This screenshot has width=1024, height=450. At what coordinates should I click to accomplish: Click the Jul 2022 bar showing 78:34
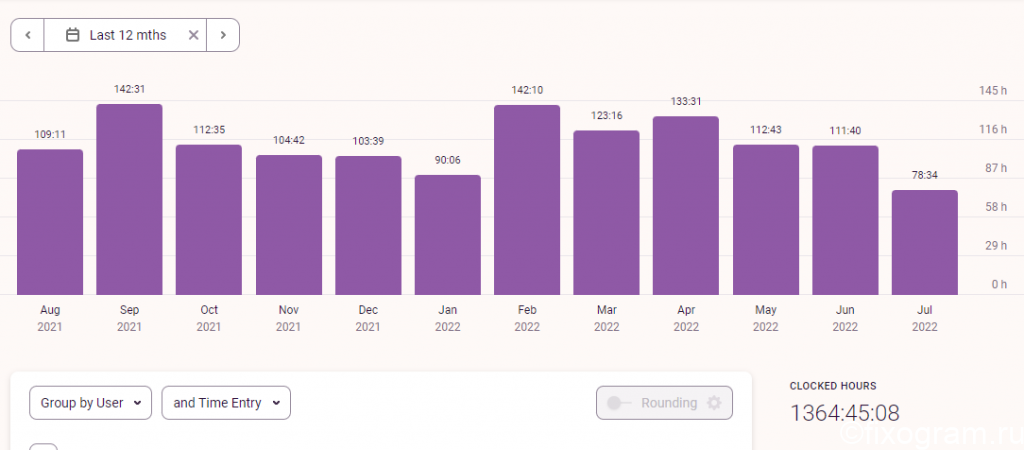(925, 242)
